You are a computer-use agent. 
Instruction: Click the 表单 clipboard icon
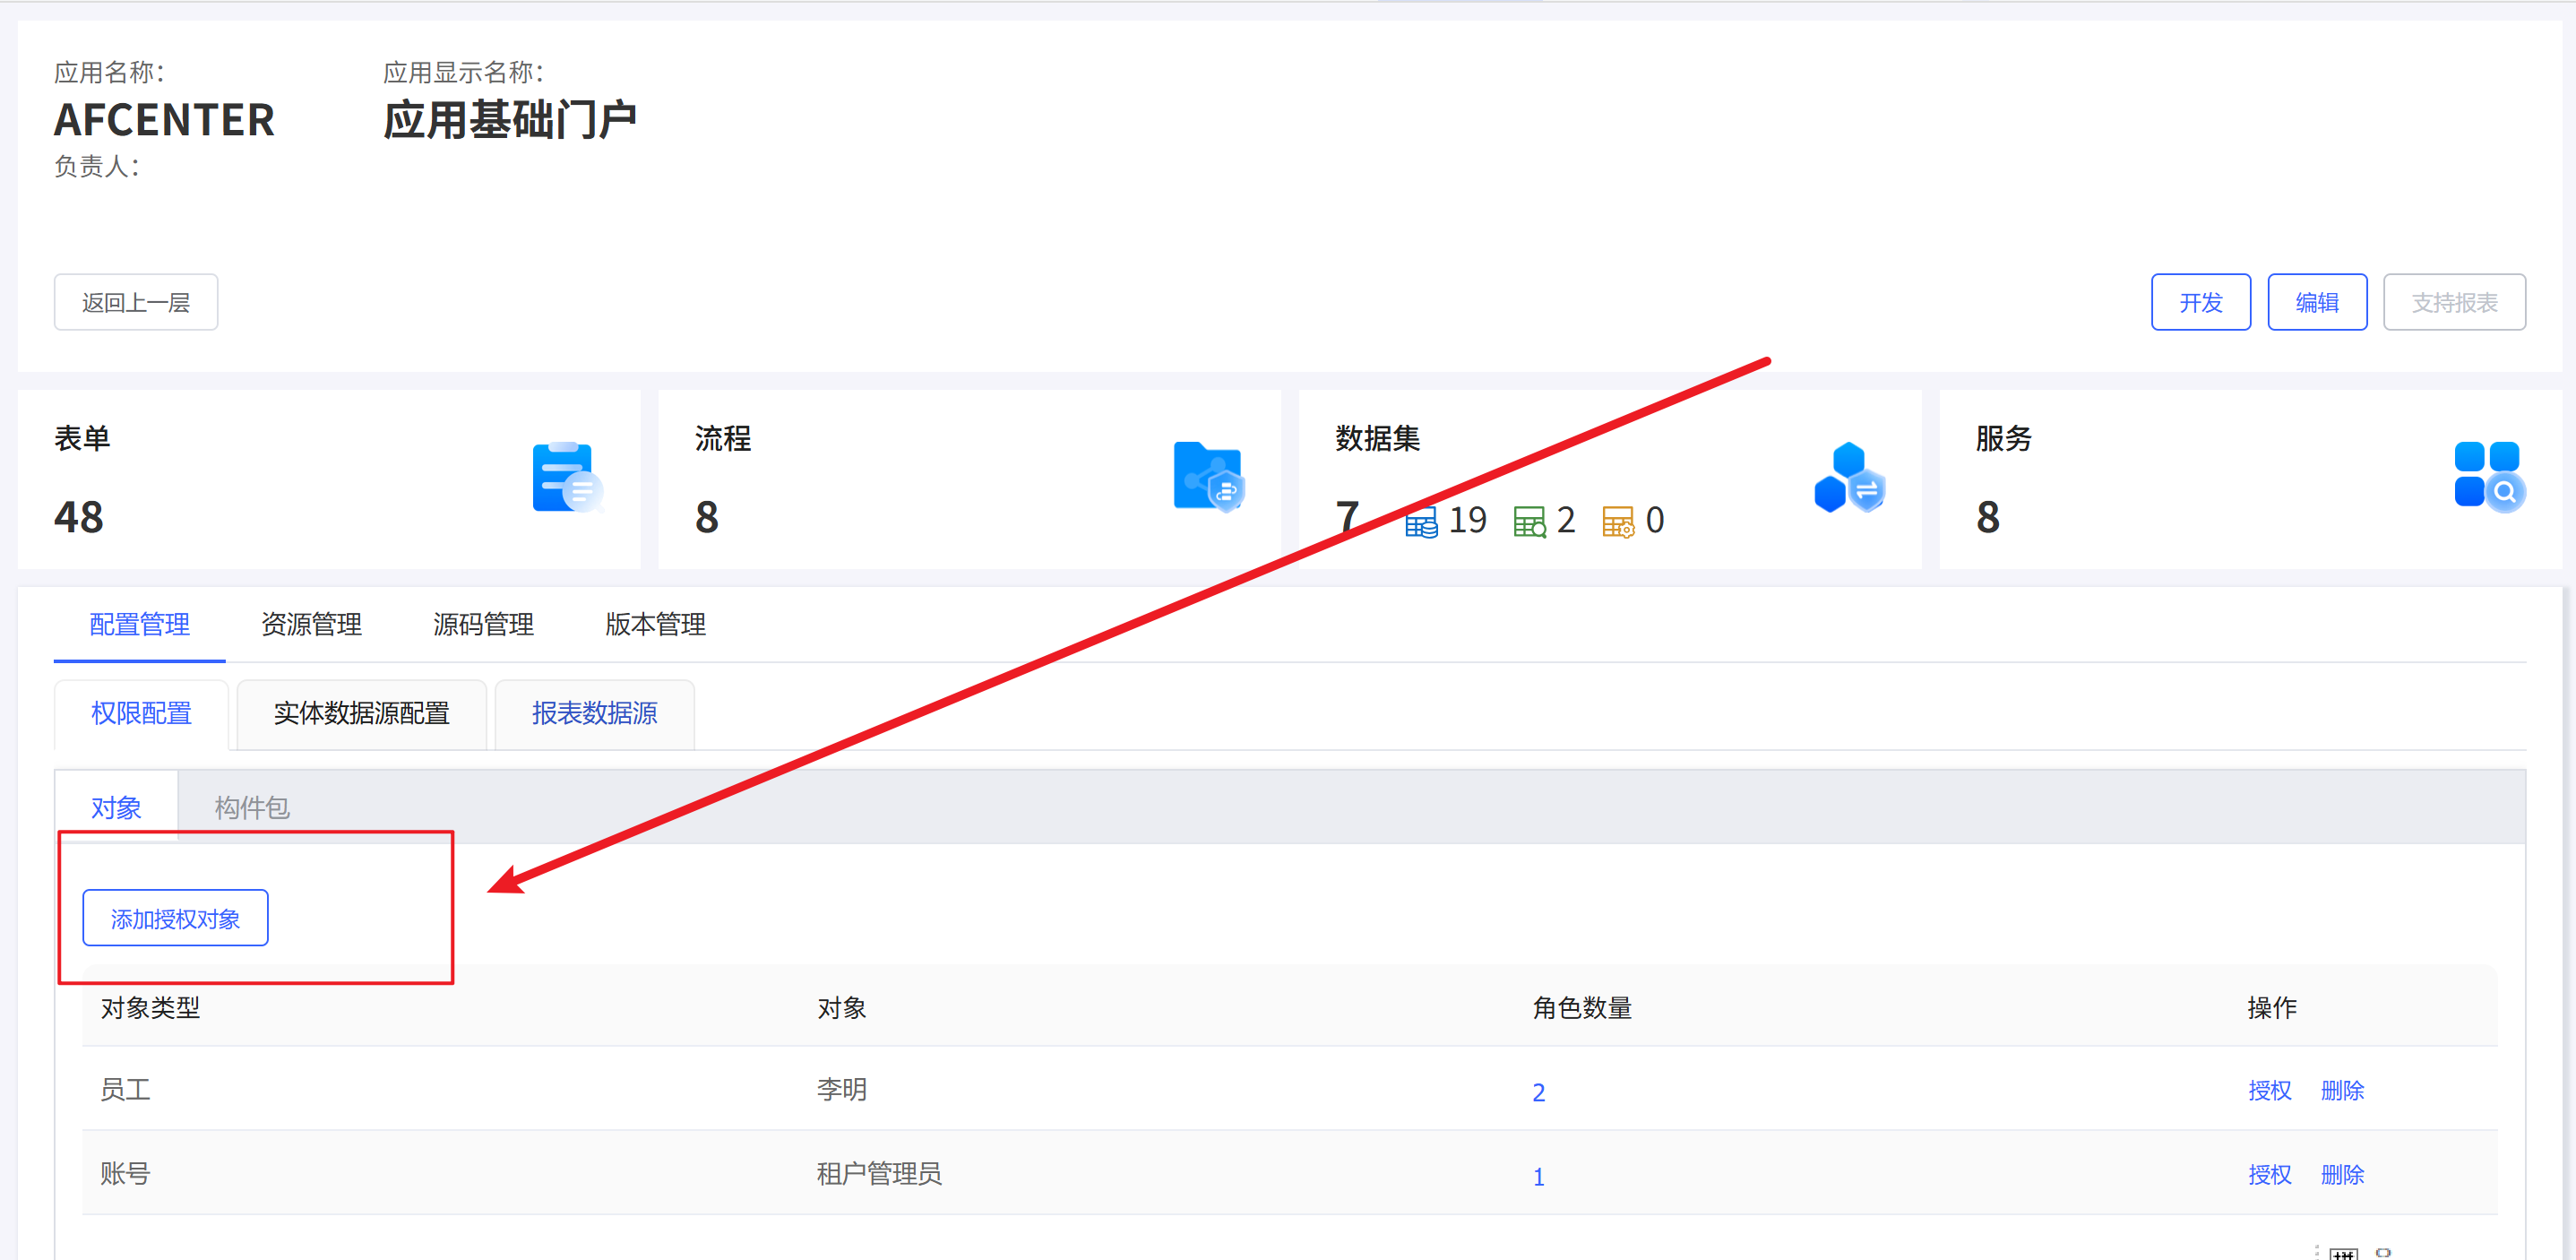pos(567,477)
